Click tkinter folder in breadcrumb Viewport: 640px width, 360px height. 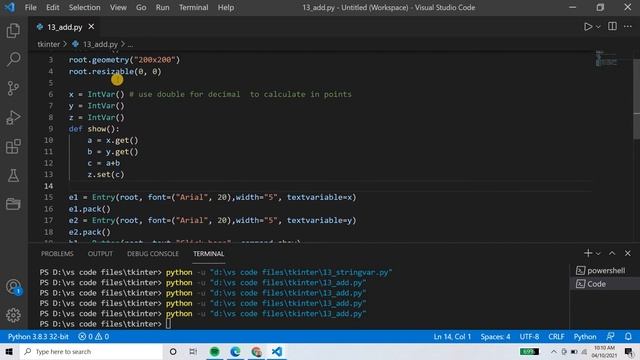pos(49,44)
